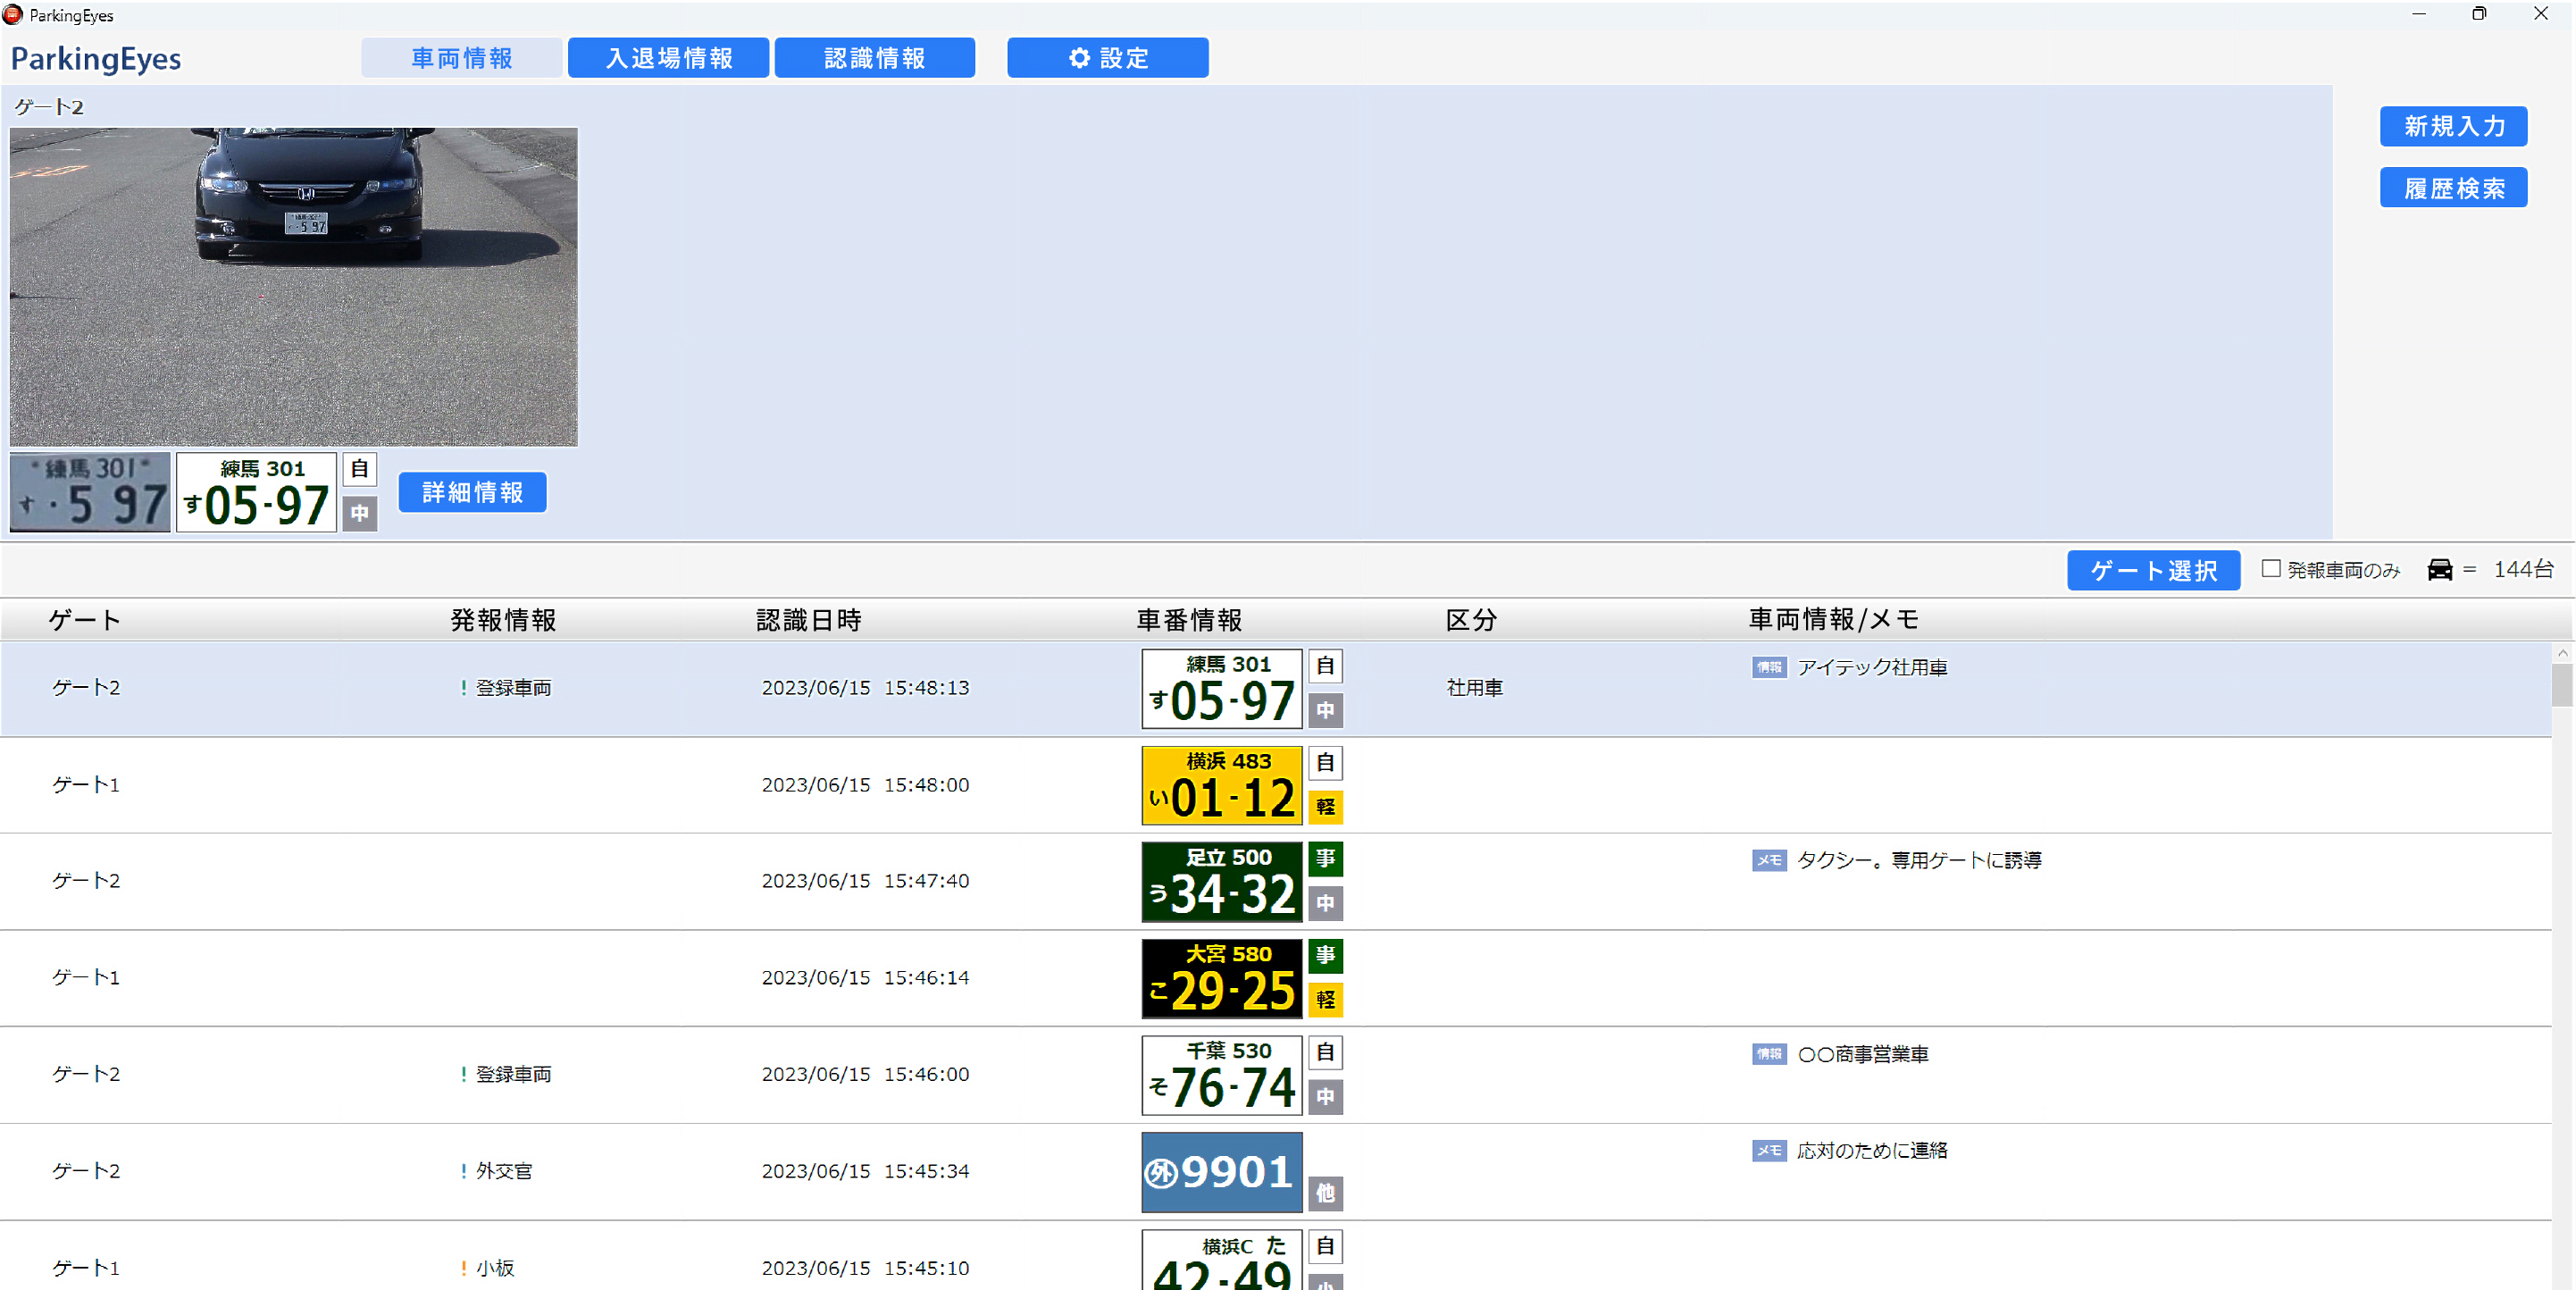Click the メモ badge next to タクシー note

coord(1769,860)
